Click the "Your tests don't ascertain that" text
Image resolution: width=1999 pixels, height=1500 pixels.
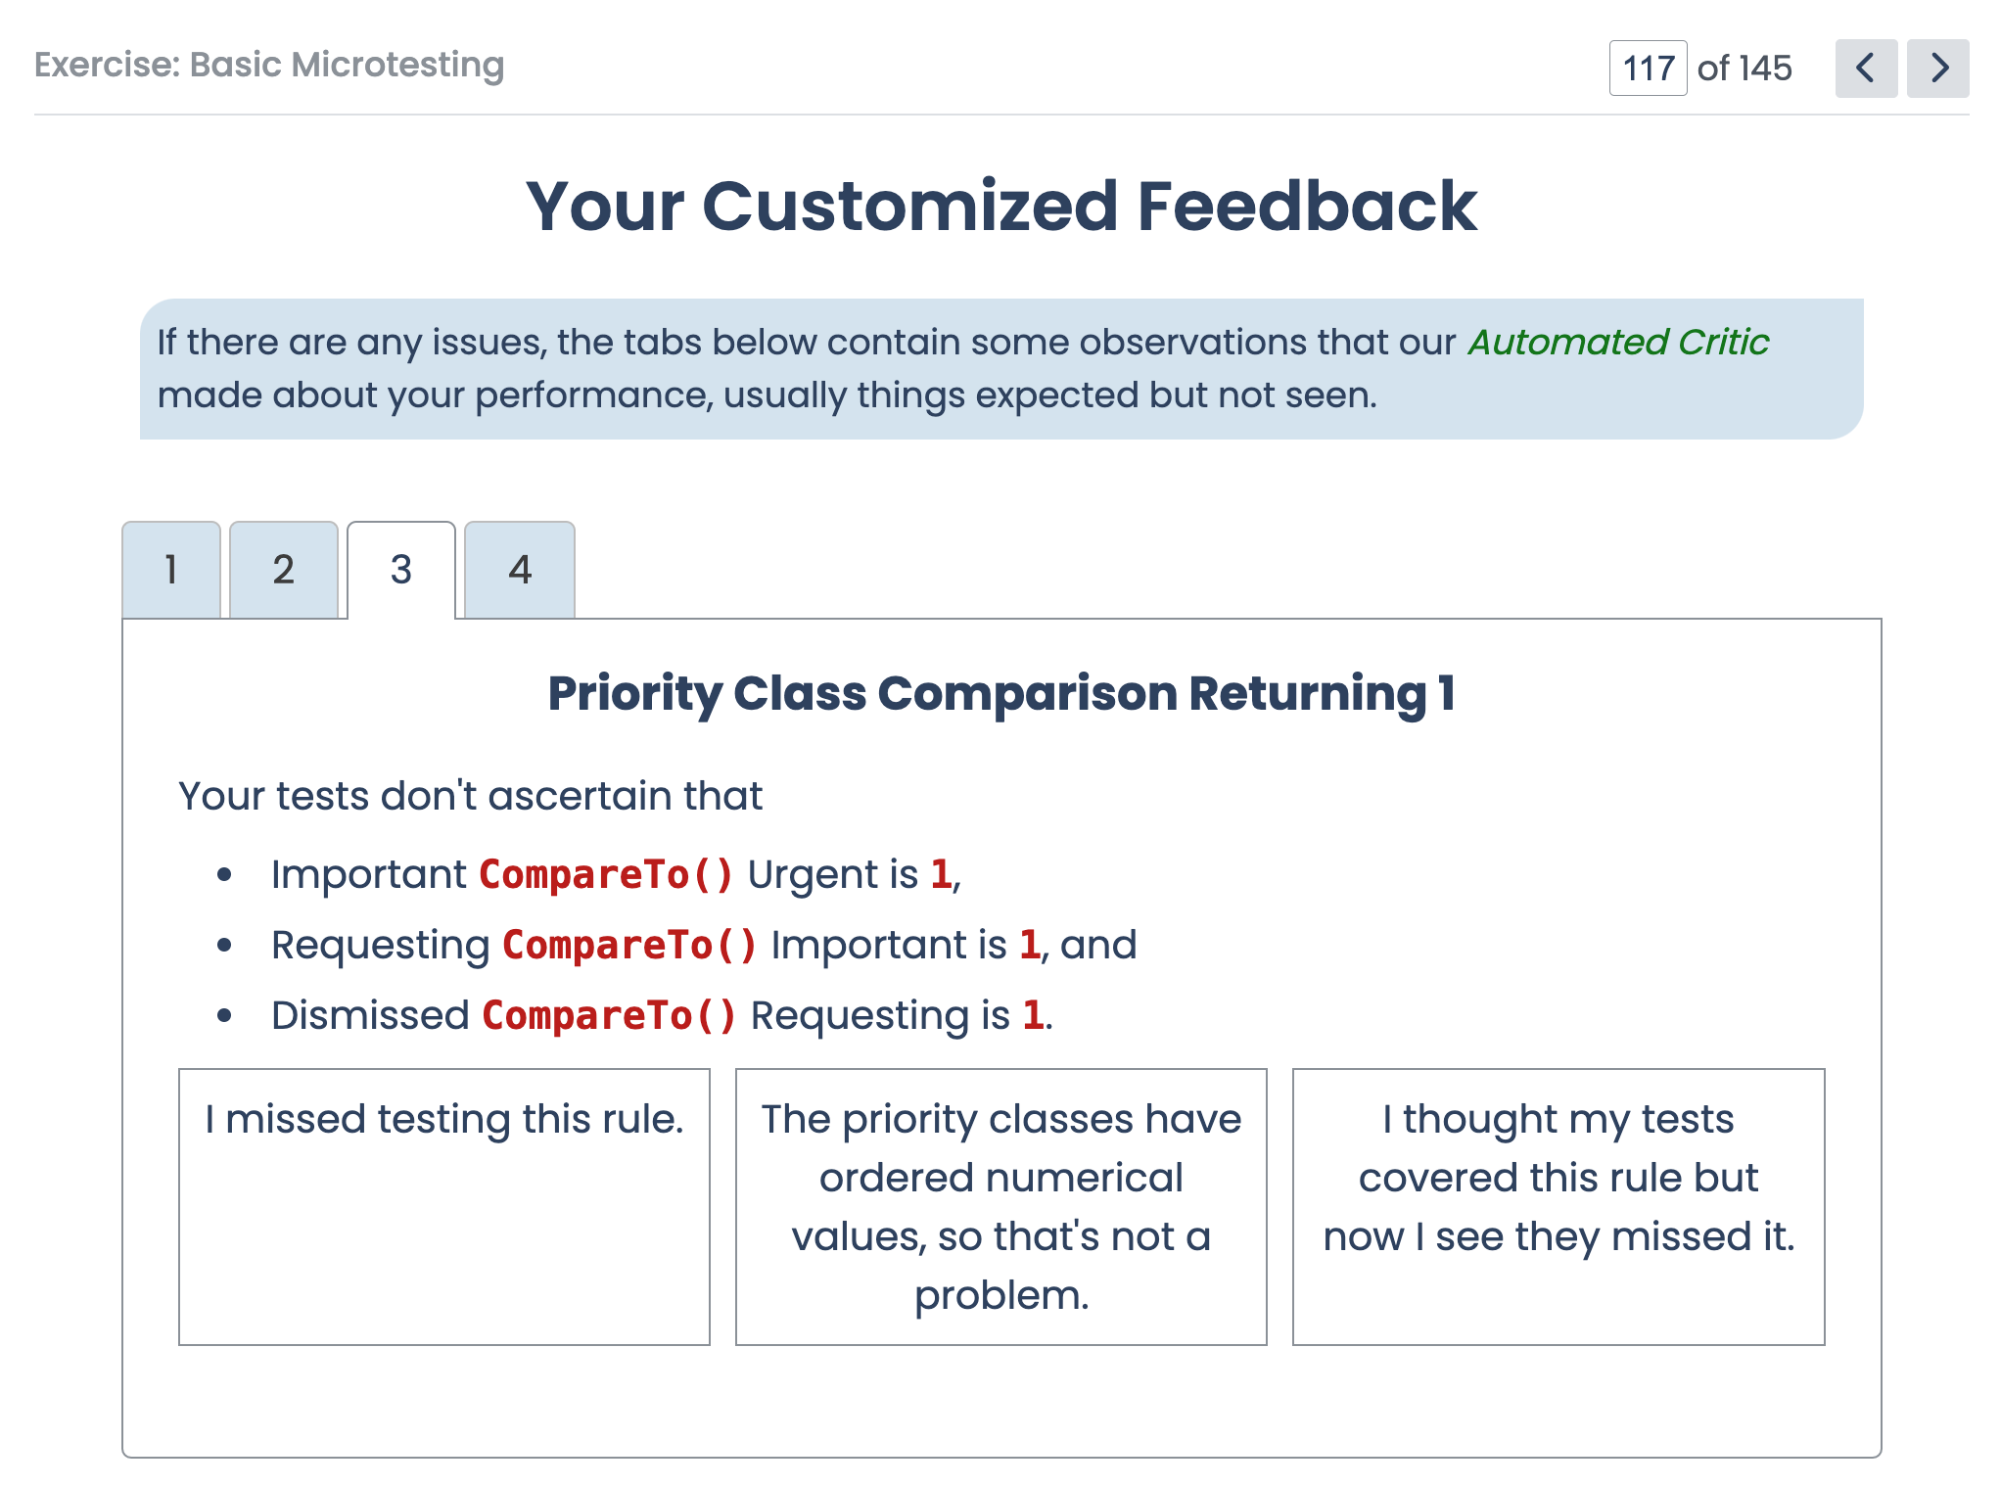click(470, 796)
